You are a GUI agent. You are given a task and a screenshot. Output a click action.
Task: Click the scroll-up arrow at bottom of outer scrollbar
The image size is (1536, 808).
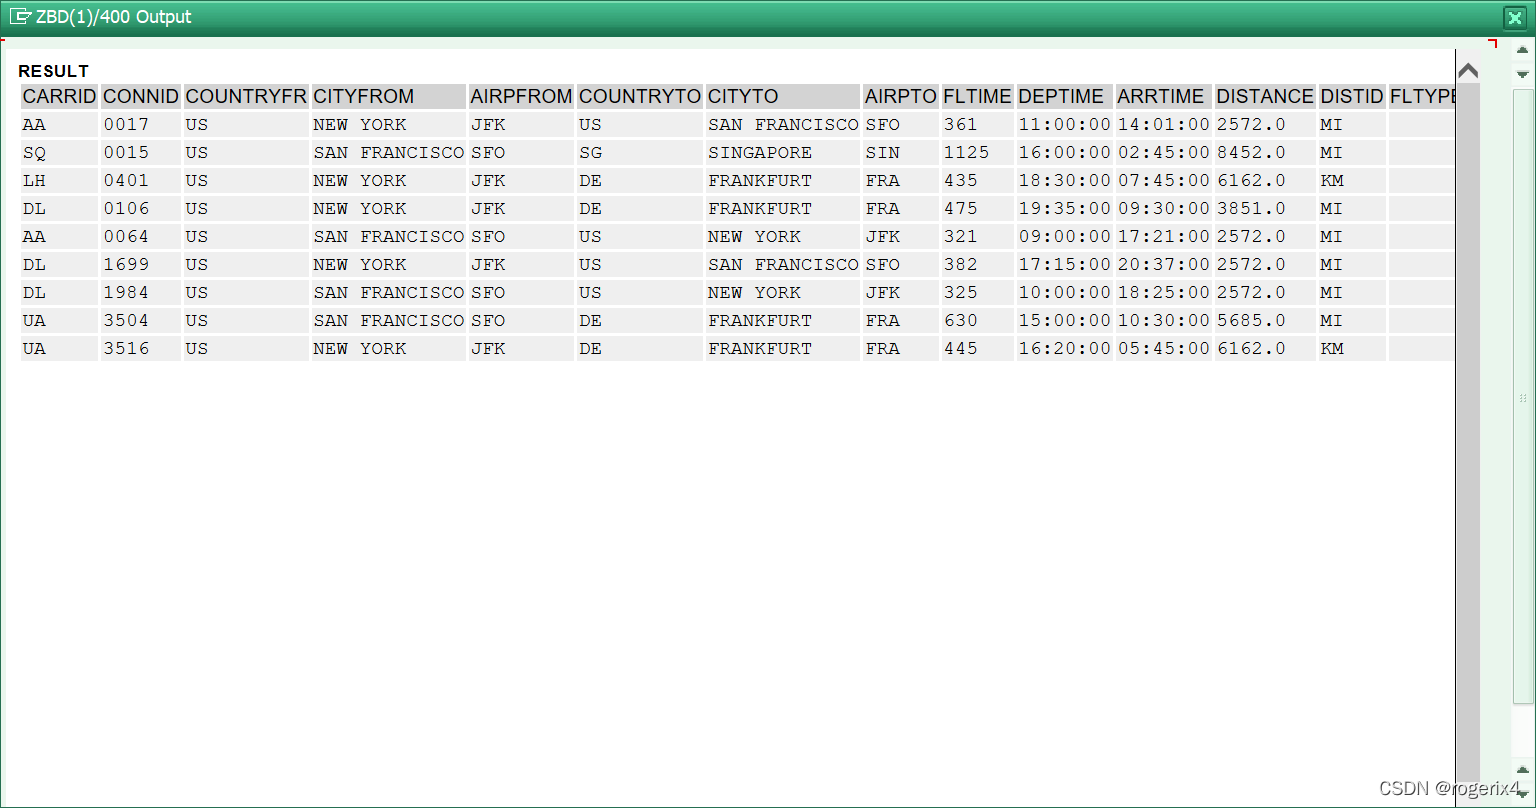pyautogui.click(x=1523, y=769)
